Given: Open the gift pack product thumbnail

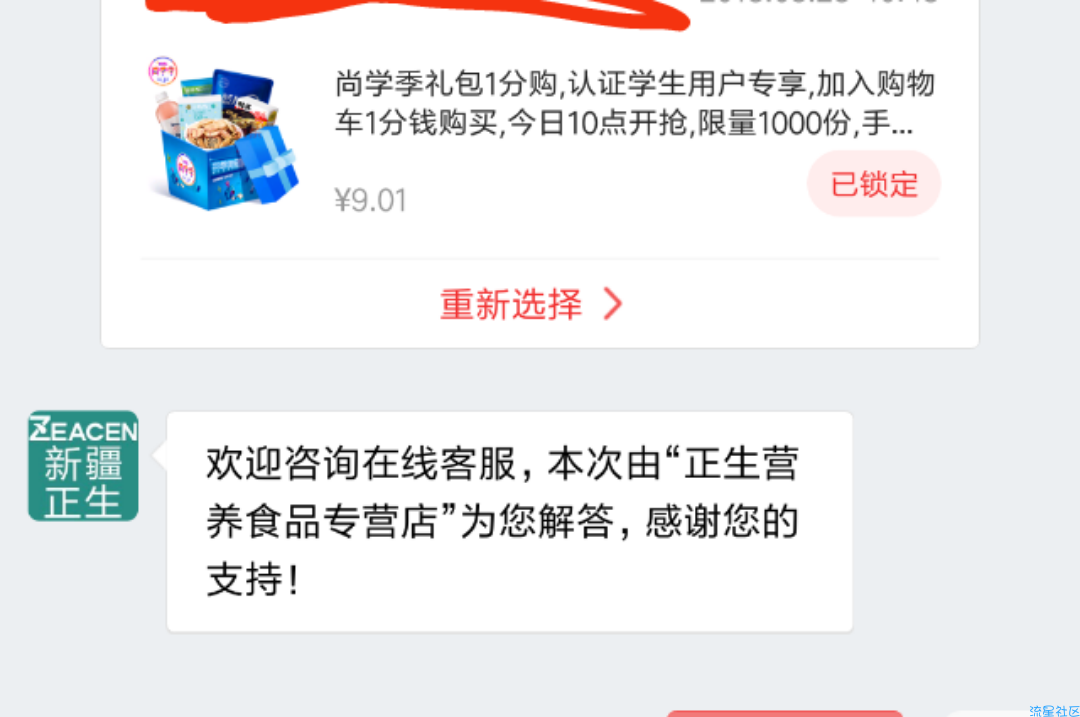Looking at the screenshot, I should [x=224, y=134].
